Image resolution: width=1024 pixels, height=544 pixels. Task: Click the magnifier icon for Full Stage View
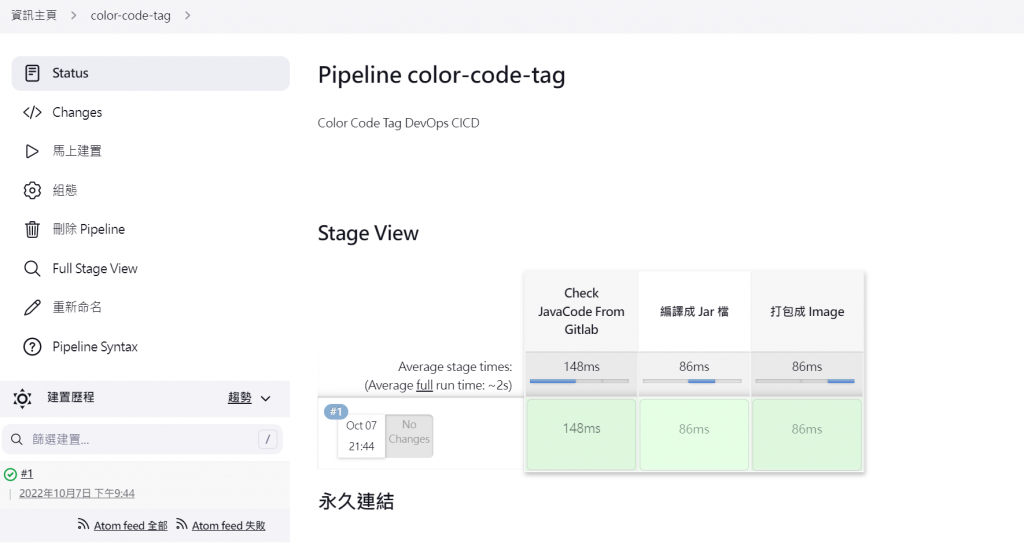(32, 268)
